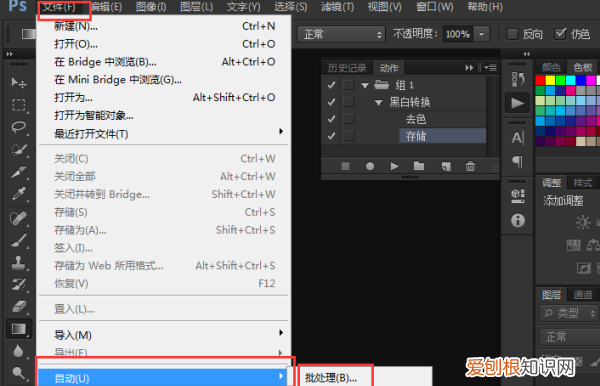Open the layer 类型 filter dropdown
This screenshot has height=386, width=600.
point(569,313)
